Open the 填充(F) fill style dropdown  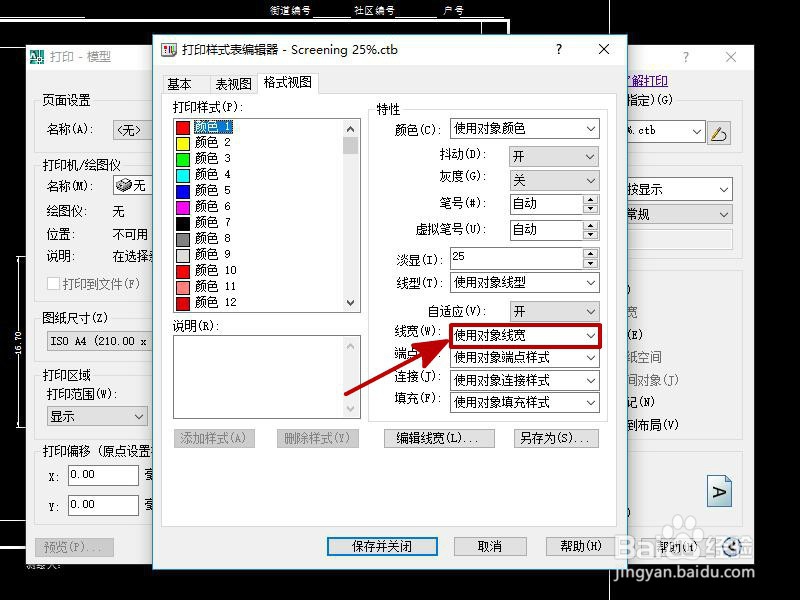point(524,403)
